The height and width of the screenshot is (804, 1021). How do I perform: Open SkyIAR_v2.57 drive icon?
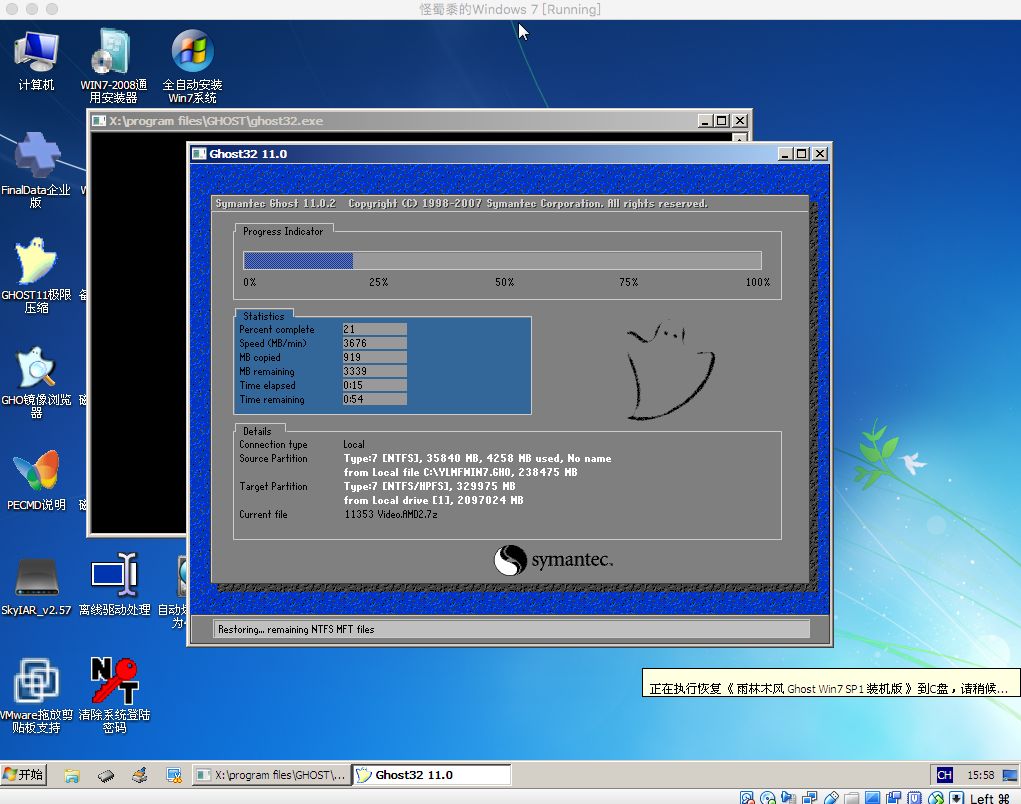click(36, 586)
